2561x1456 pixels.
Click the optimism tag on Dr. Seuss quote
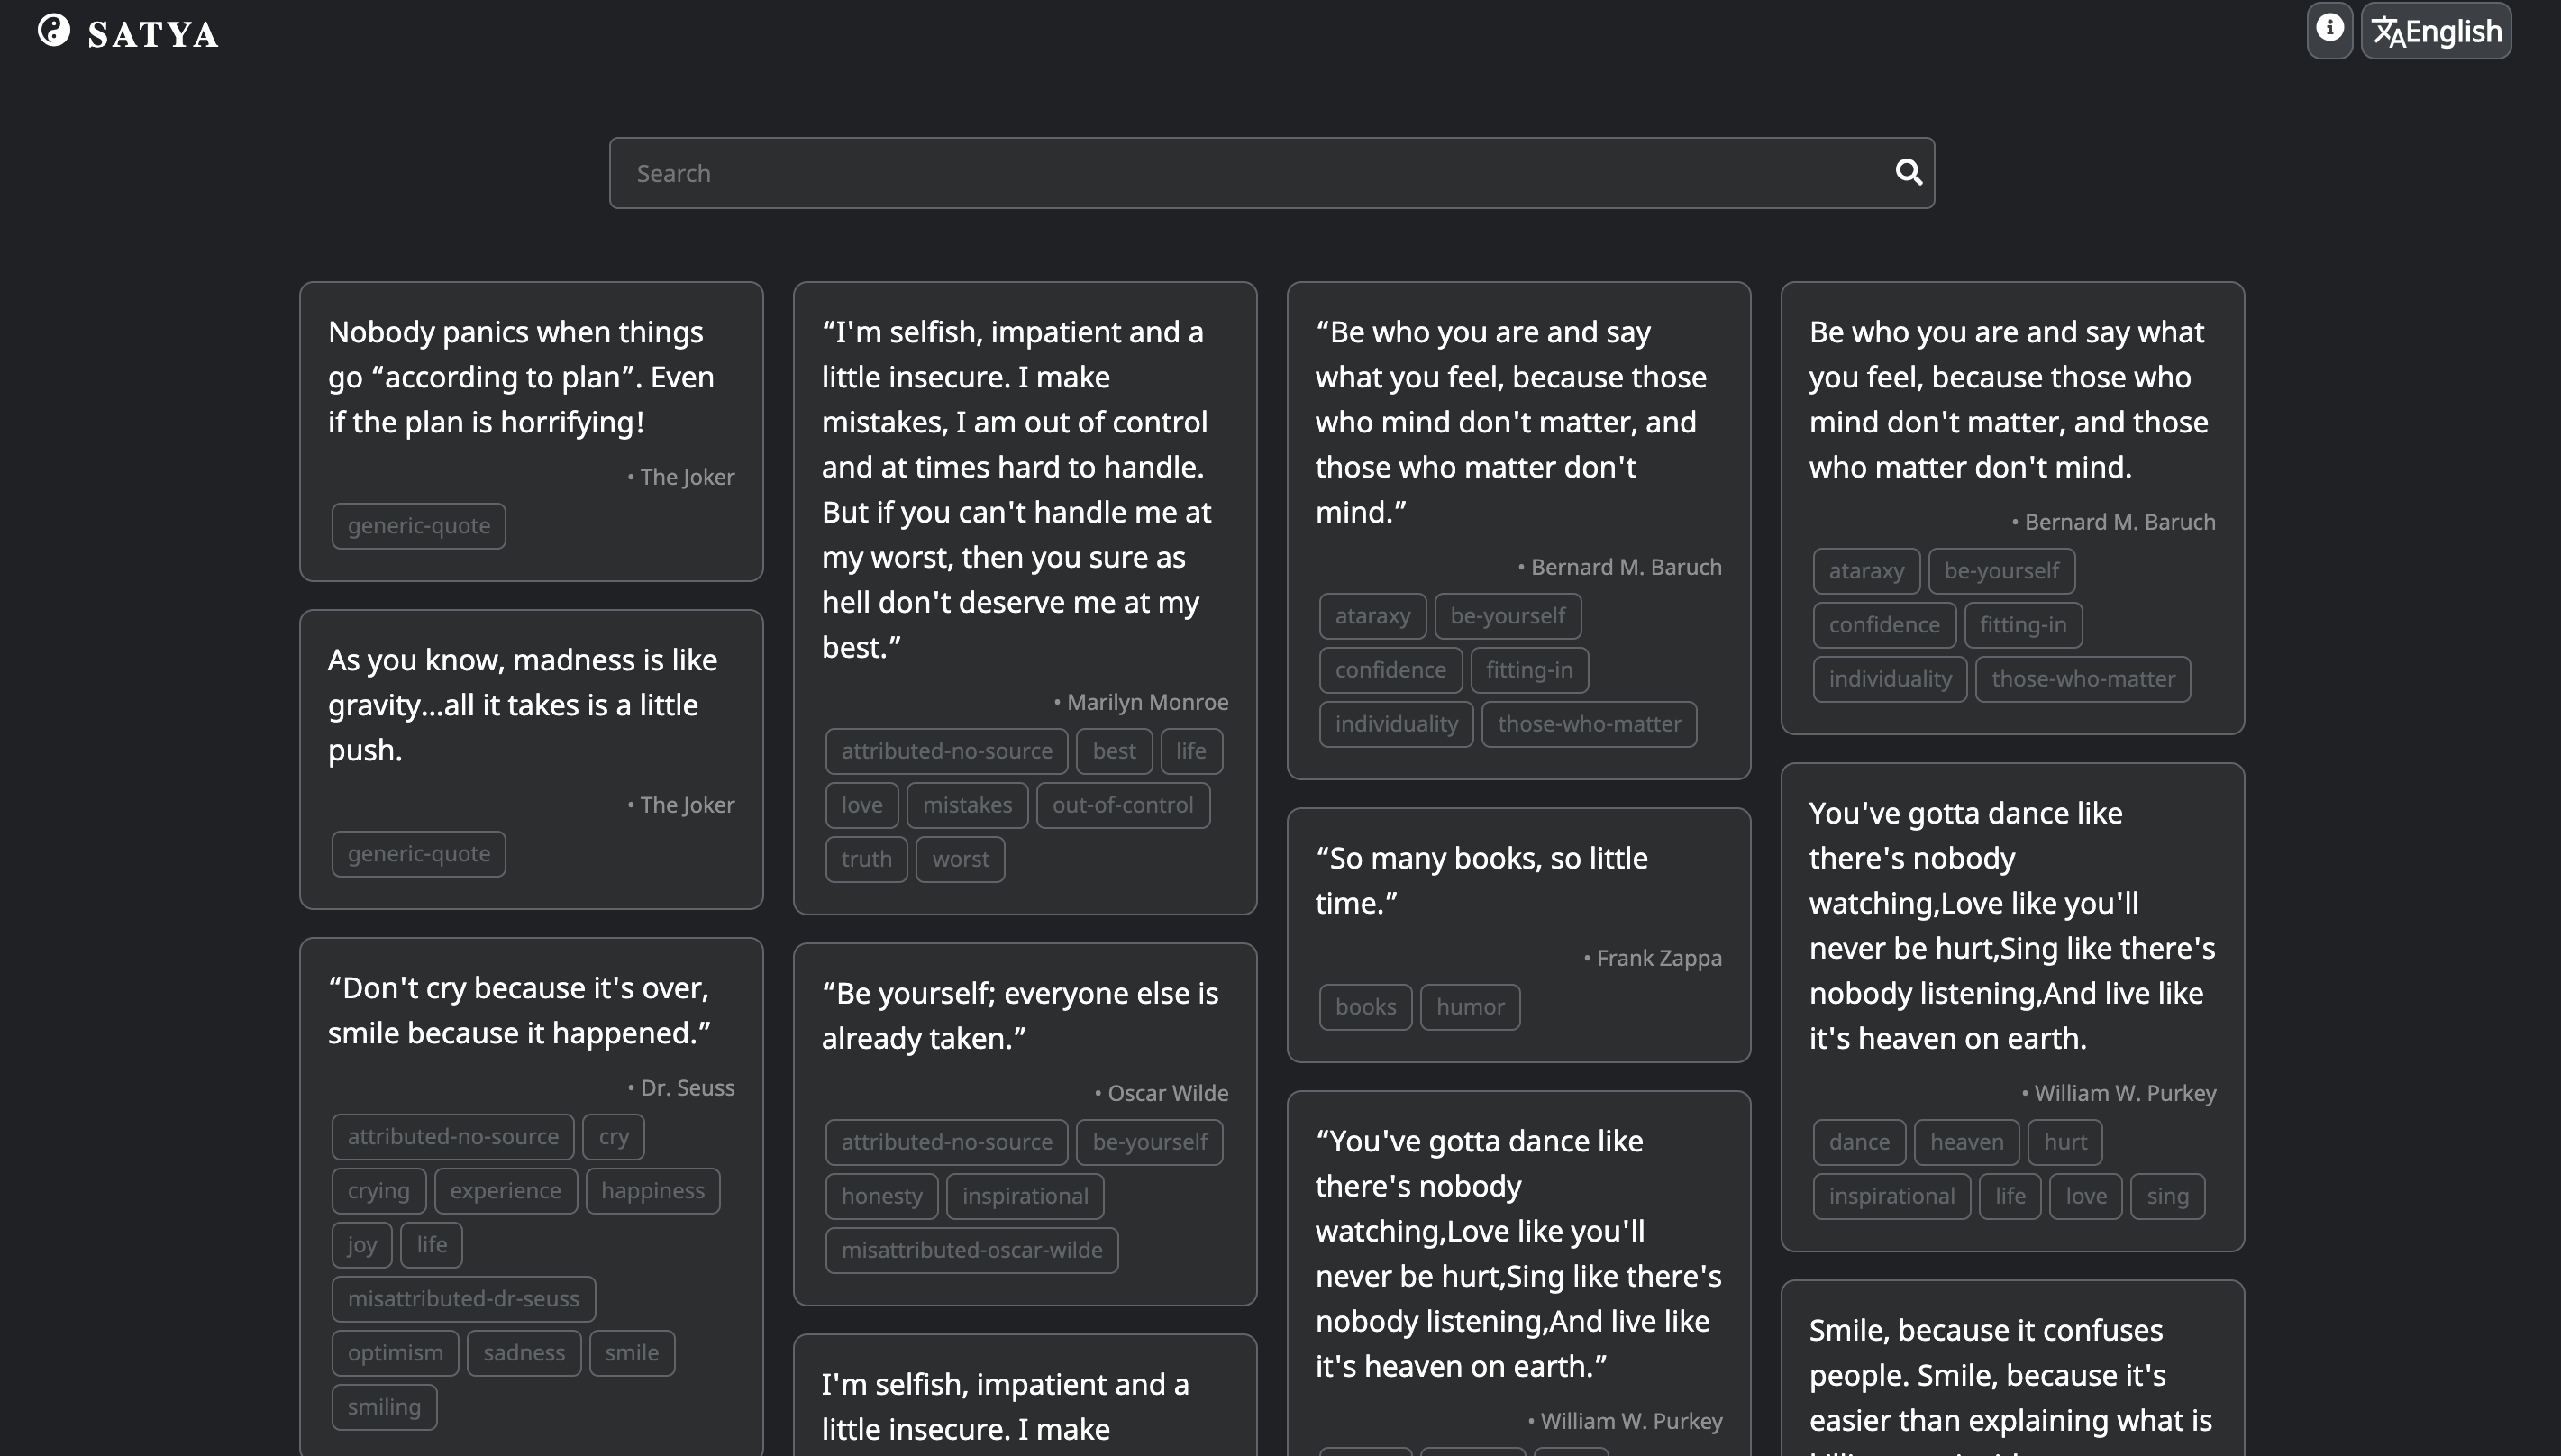click(x=395, y=1352)
